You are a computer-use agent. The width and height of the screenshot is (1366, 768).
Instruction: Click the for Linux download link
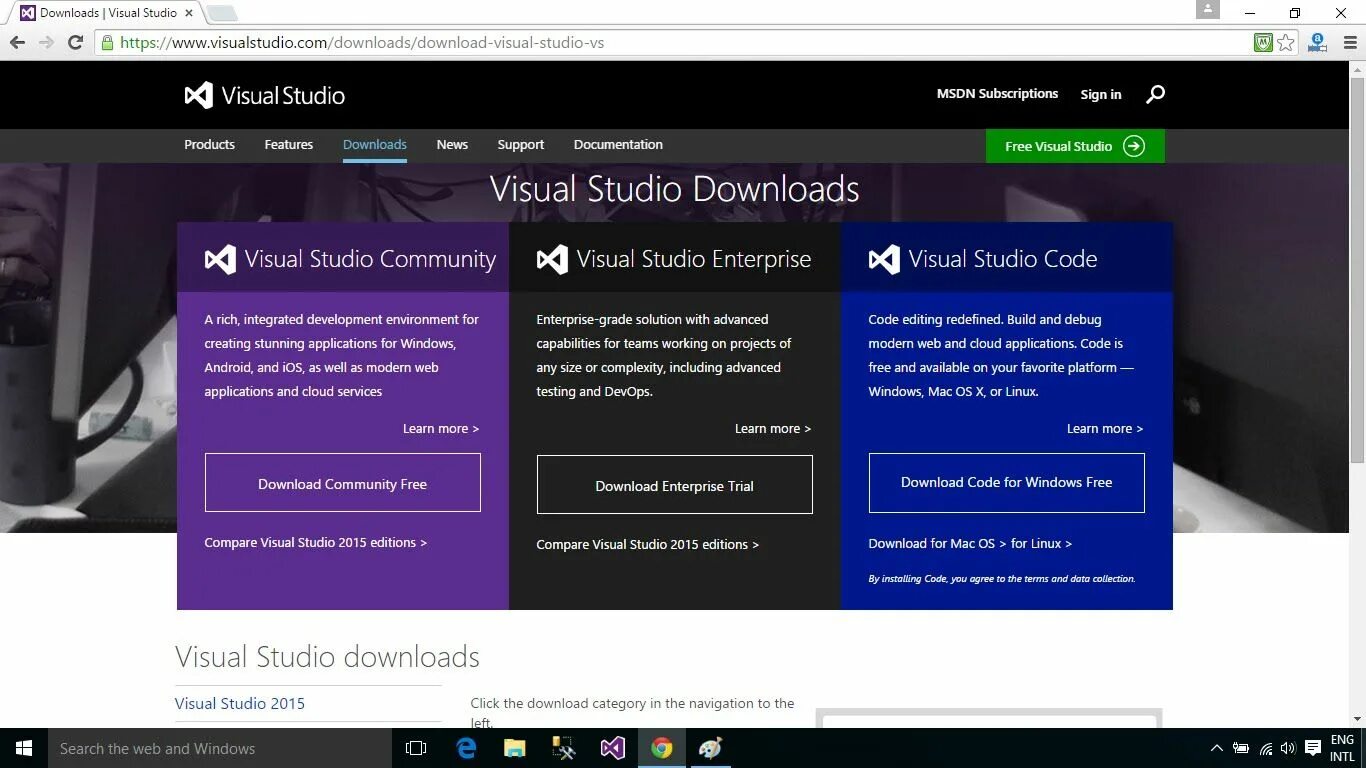[1041, 543]
